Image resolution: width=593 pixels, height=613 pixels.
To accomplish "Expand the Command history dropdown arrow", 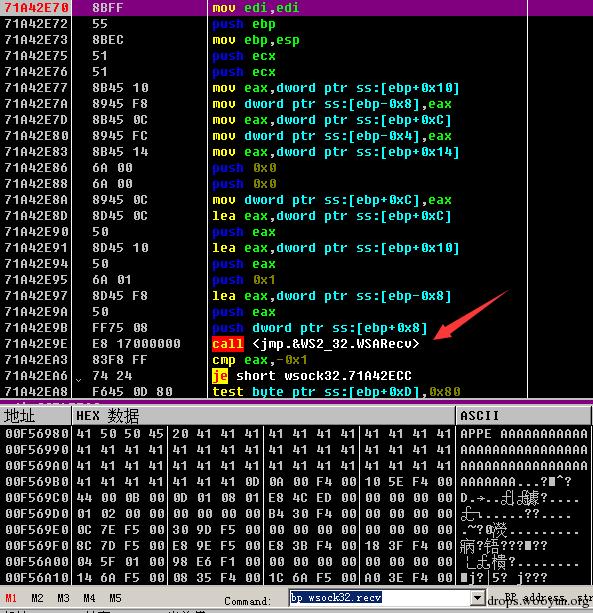I will [x=477, y=598].
